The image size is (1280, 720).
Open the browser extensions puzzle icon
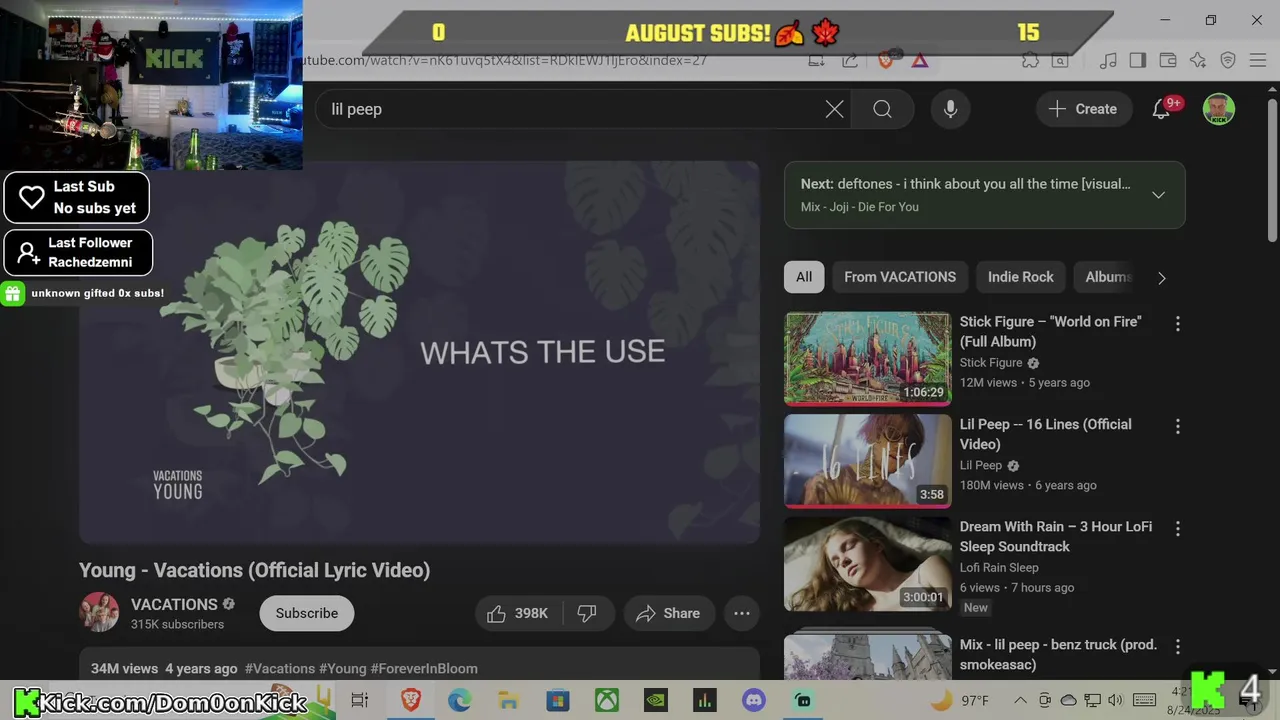1030,60
